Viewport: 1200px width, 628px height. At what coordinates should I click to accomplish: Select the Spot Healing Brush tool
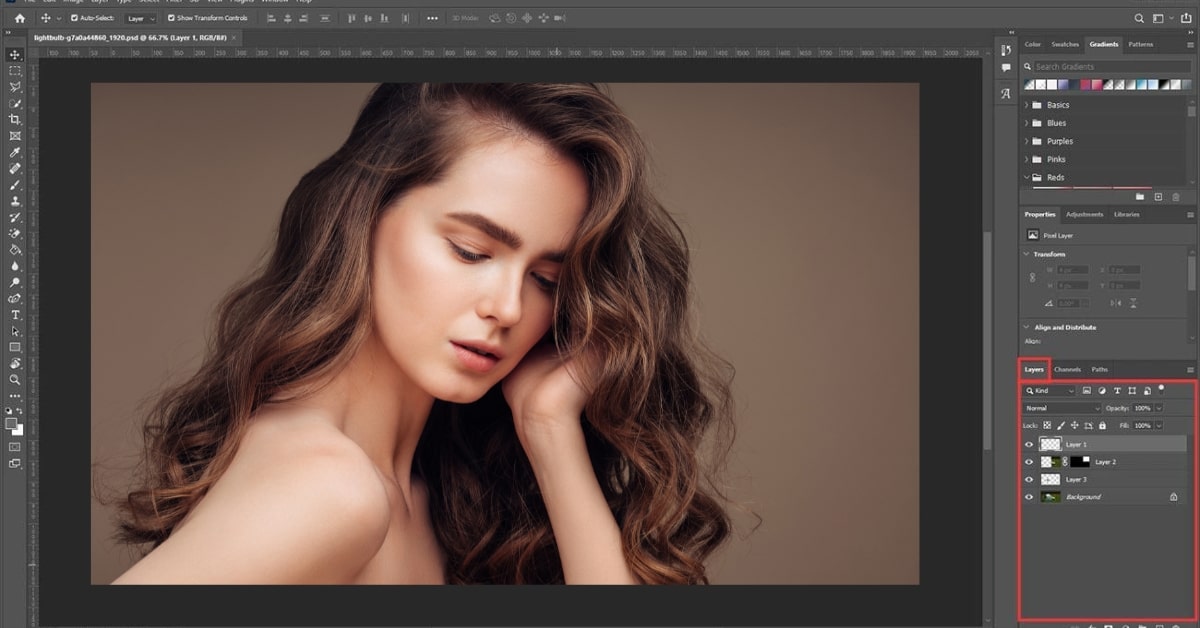[15, 168]
